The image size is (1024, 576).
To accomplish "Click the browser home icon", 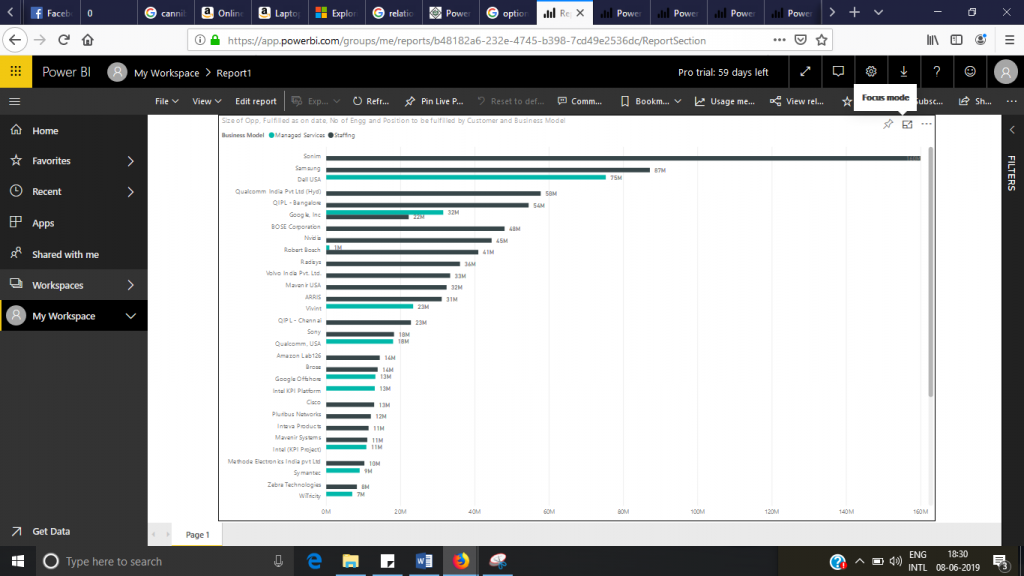I will (88, 40).
